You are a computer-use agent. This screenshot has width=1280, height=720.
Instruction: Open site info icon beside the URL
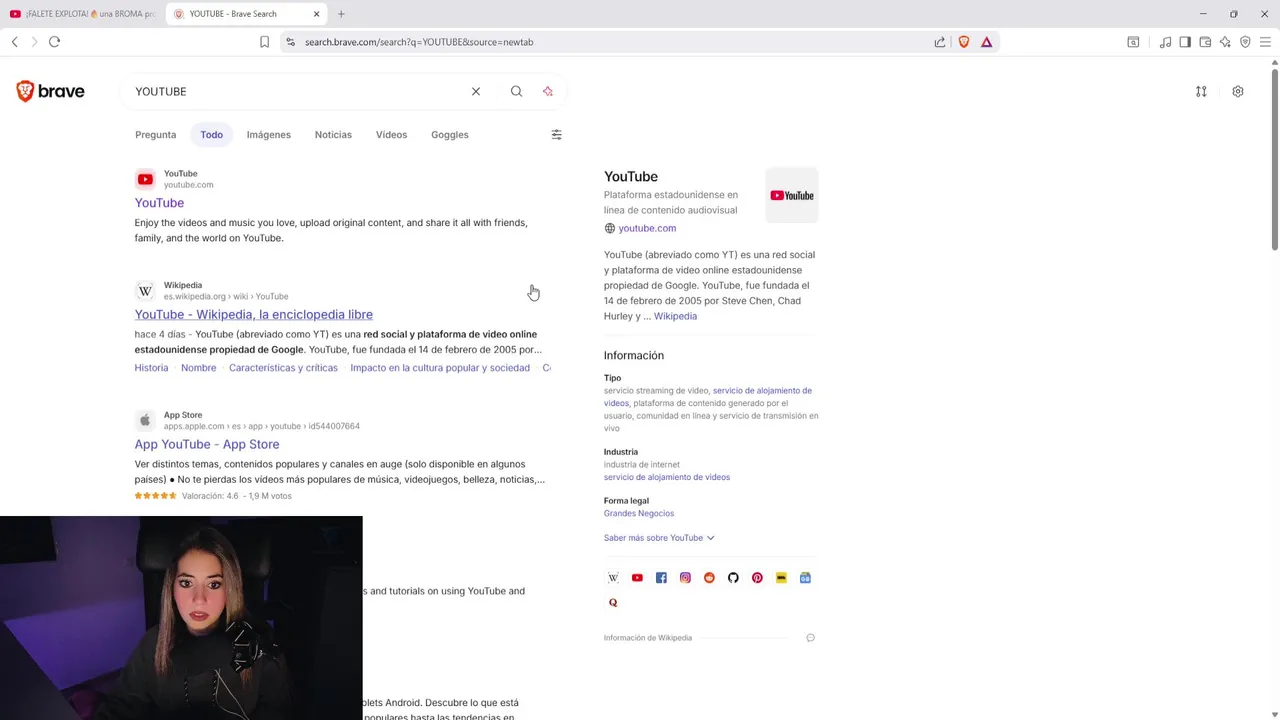290,42
